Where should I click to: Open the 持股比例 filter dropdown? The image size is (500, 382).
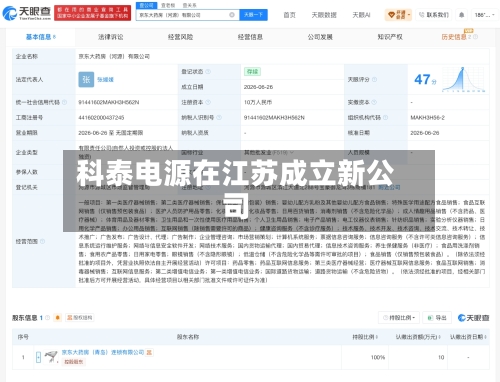point(399,318)
